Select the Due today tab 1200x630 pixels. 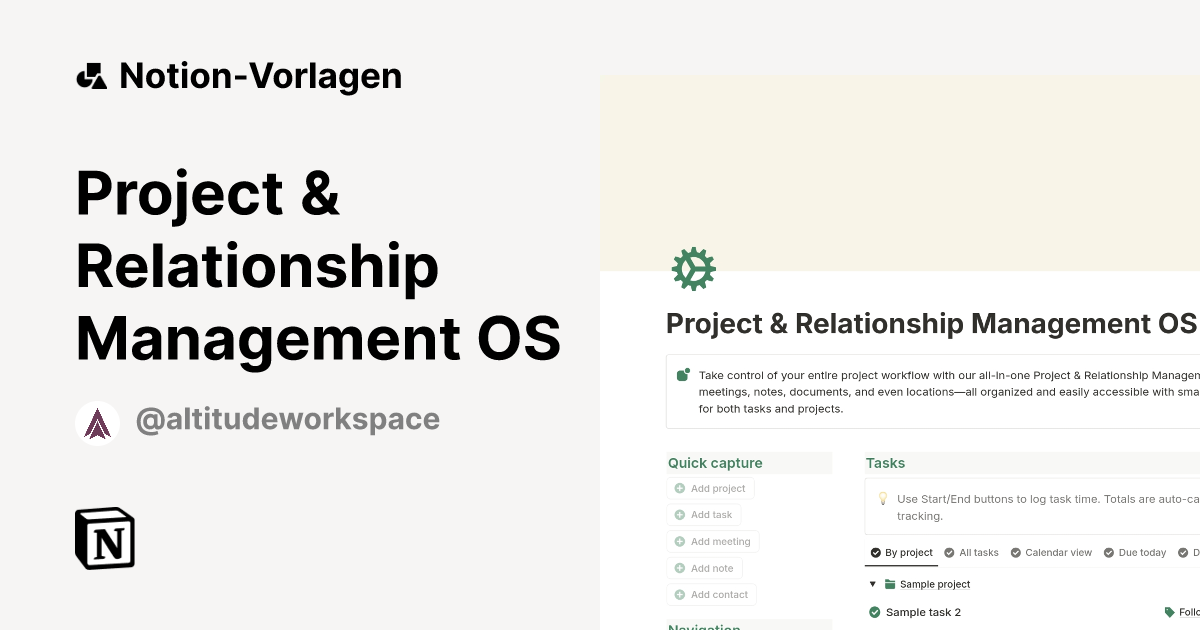coord(1135,552)
